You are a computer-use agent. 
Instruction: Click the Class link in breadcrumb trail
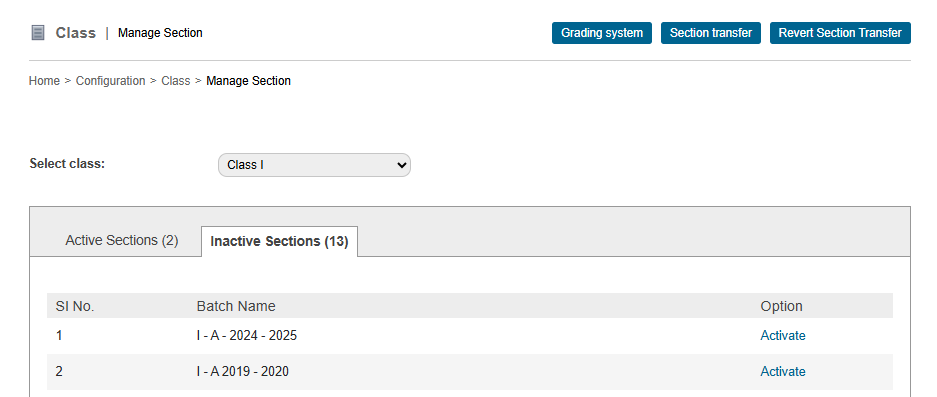point(176,81)
